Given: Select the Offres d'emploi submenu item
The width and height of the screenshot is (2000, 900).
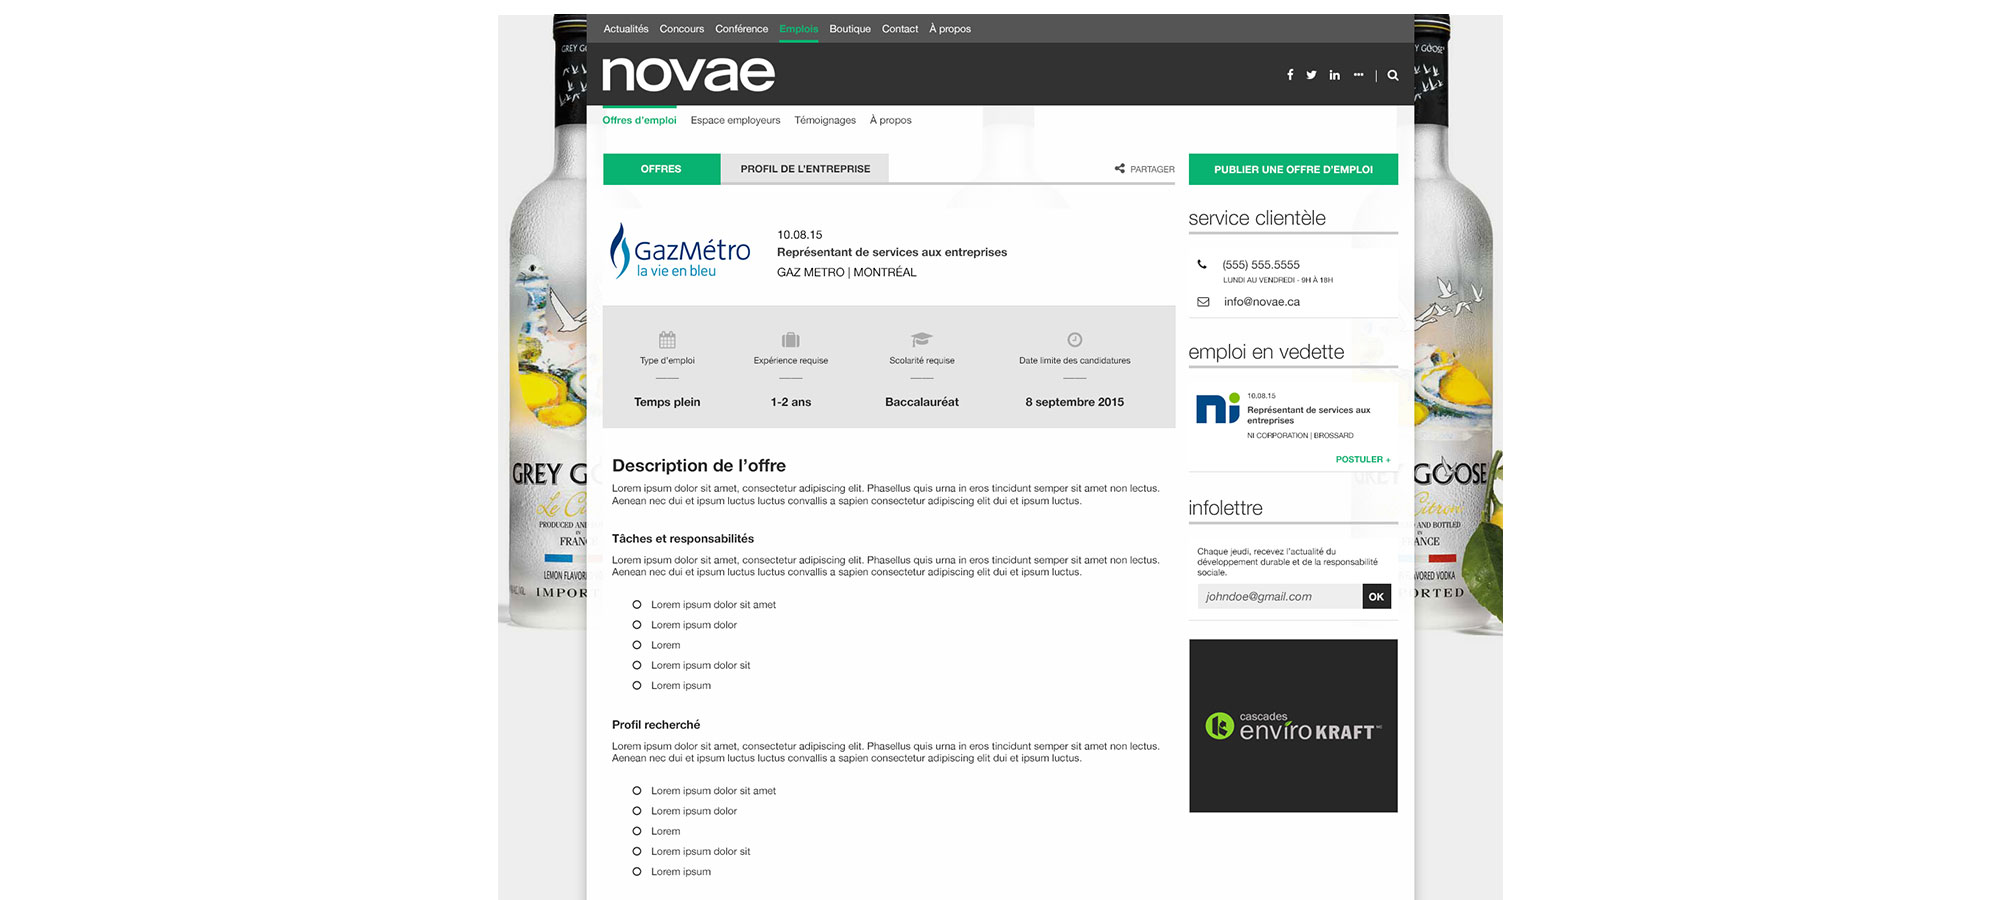Looking at the screenshot, I should pyautogui.click(x=639, y=120).
